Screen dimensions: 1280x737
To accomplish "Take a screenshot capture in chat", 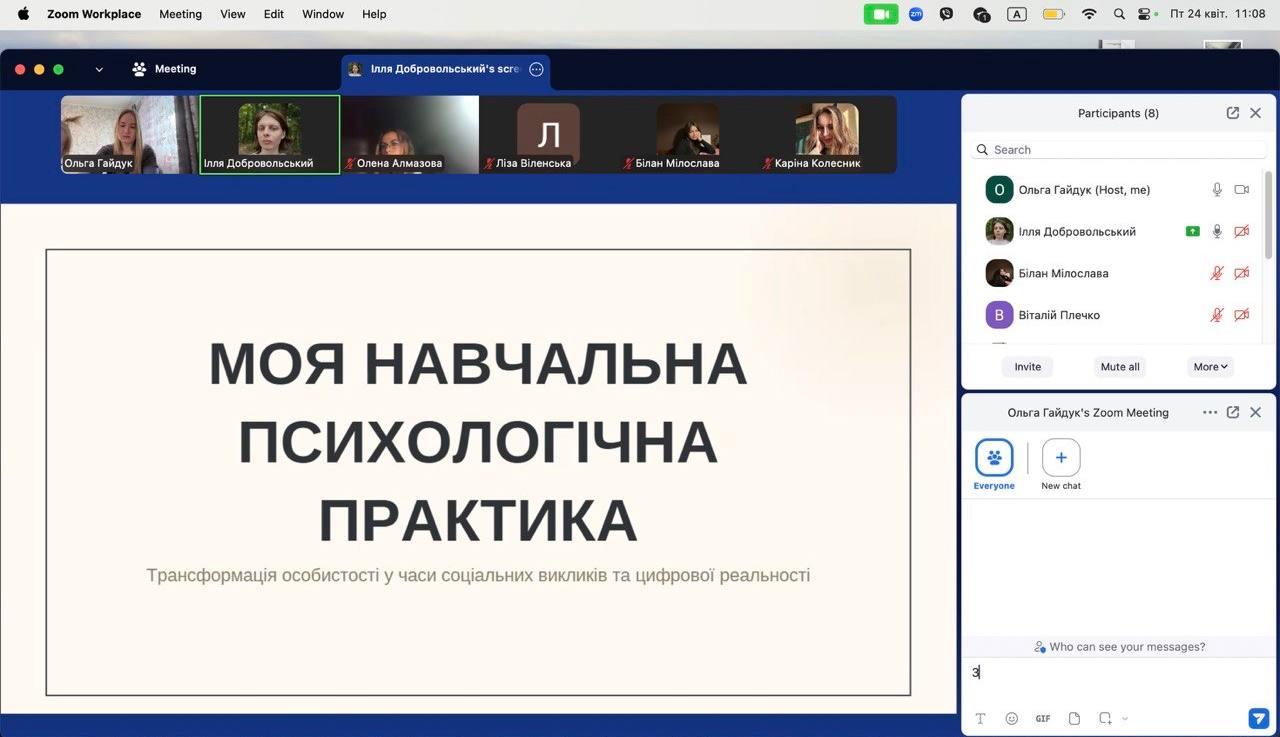I will tap(1105, 718).
